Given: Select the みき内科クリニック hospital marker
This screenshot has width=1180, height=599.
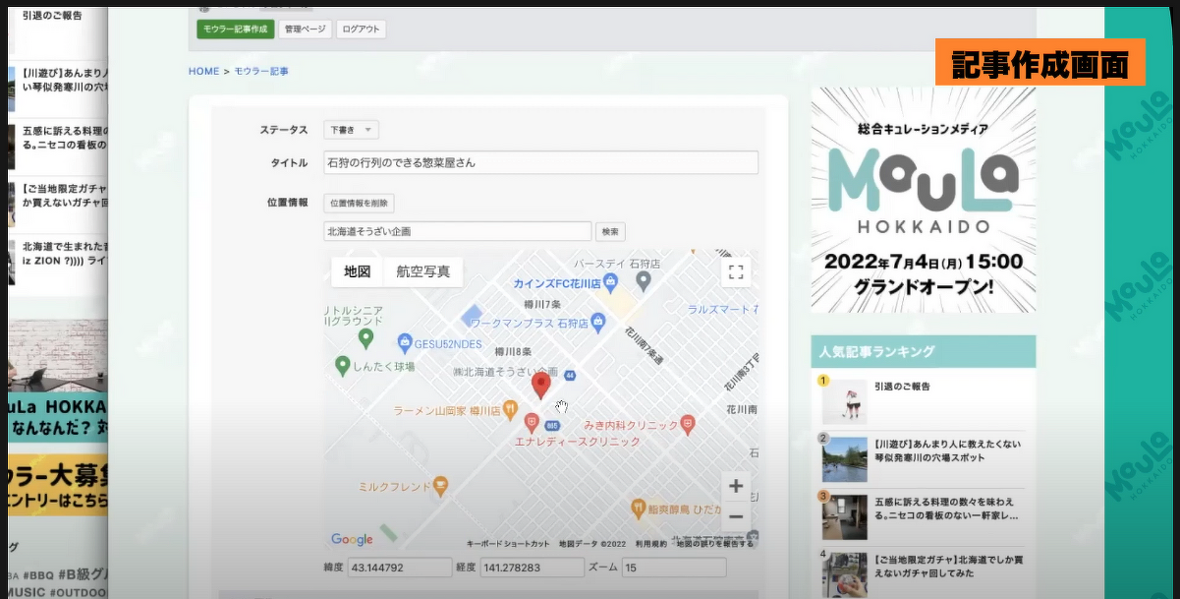Looking at the screenshot, I should coord(687,424).
